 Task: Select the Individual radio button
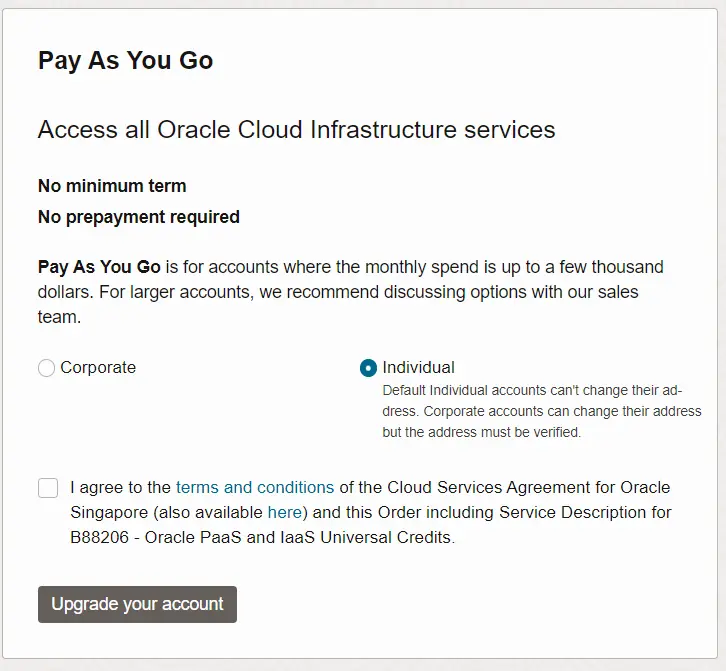pyautogui.click(x=368, y=368)
